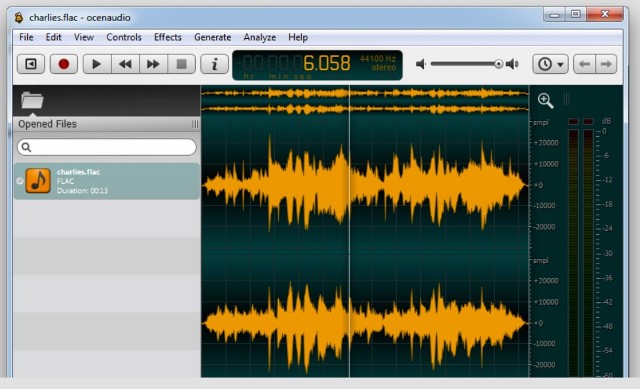Maximize the ocenaudio window
Screen dimensions: 640x389
point(576,15)
